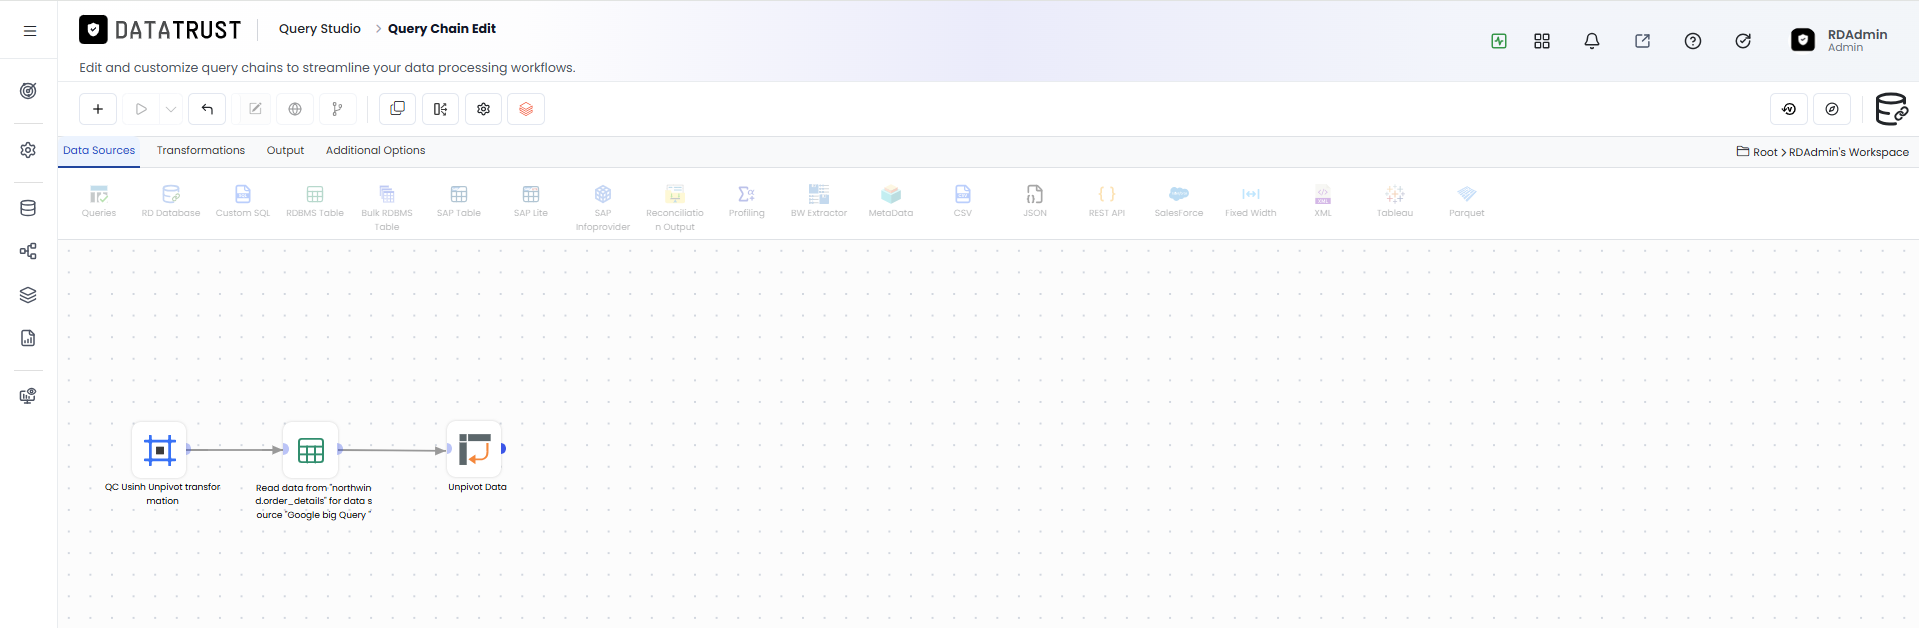
Task: Click the undo back arrow button
Action: (x=207, y=109)
